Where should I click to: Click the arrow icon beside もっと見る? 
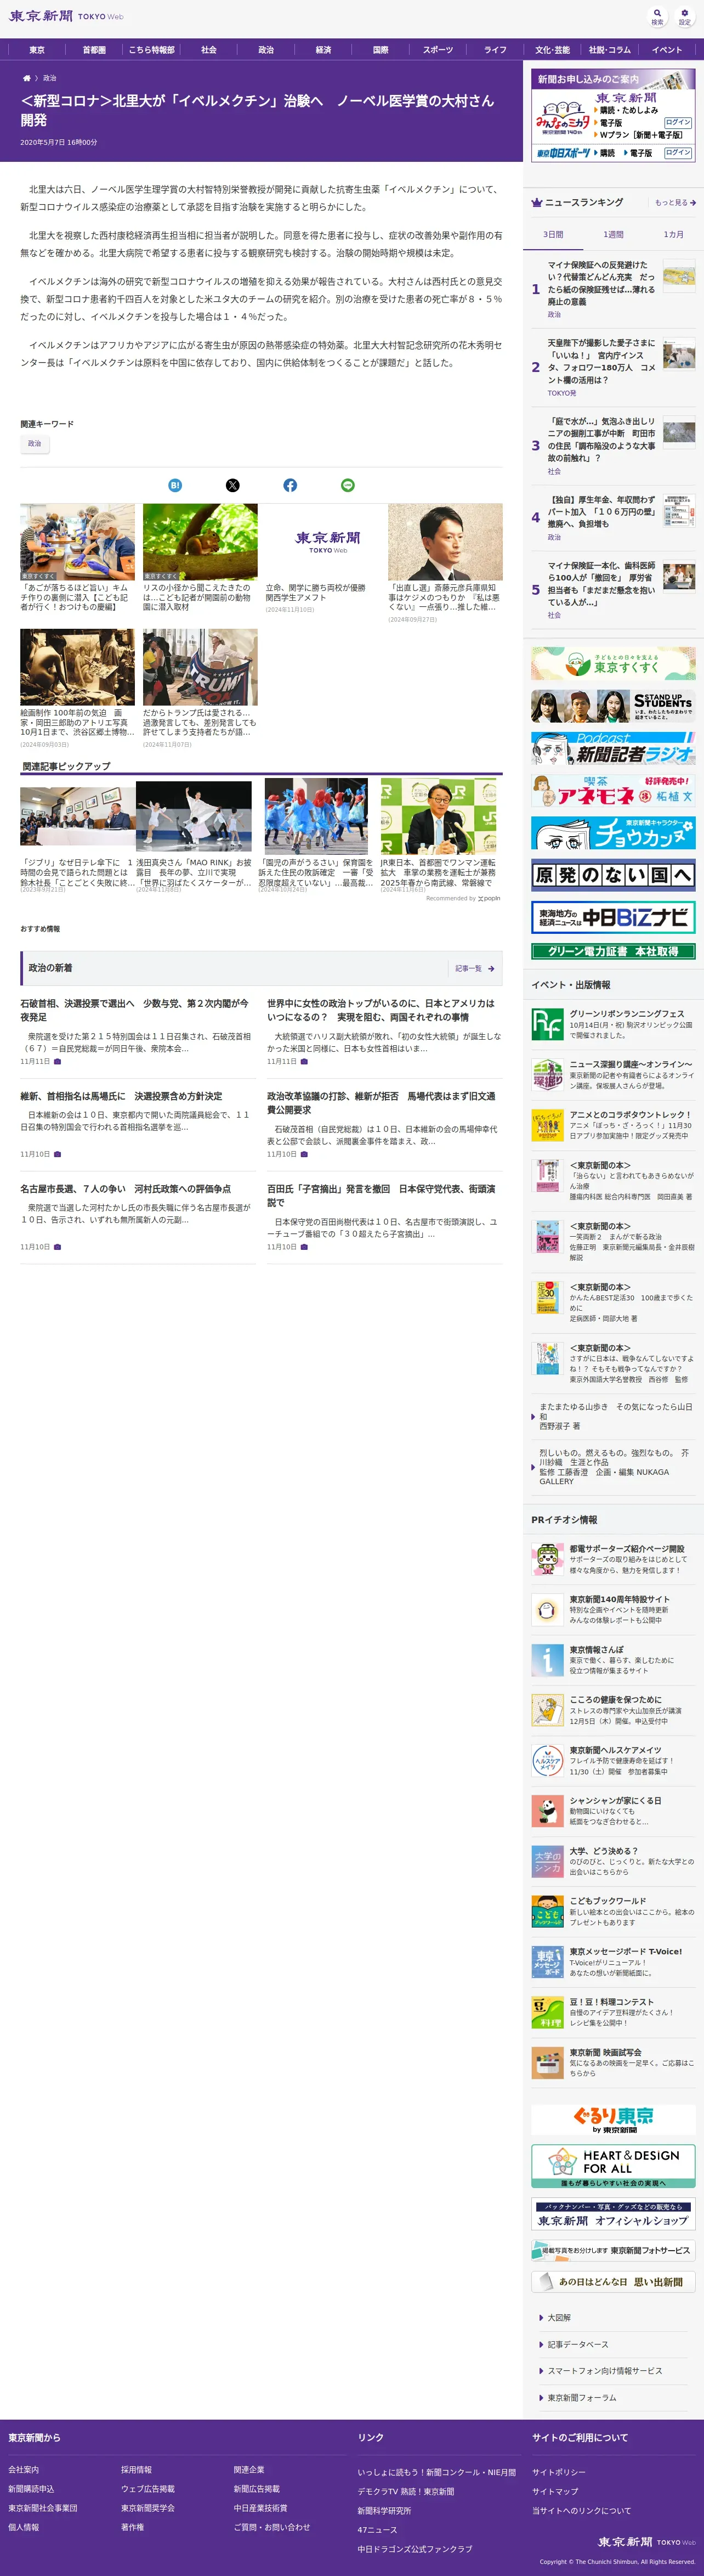pyautogui.click(x=693, y=203)
